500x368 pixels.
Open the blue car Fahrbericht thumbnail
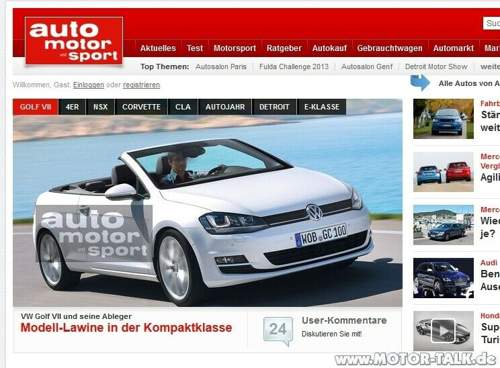[443, 119]
